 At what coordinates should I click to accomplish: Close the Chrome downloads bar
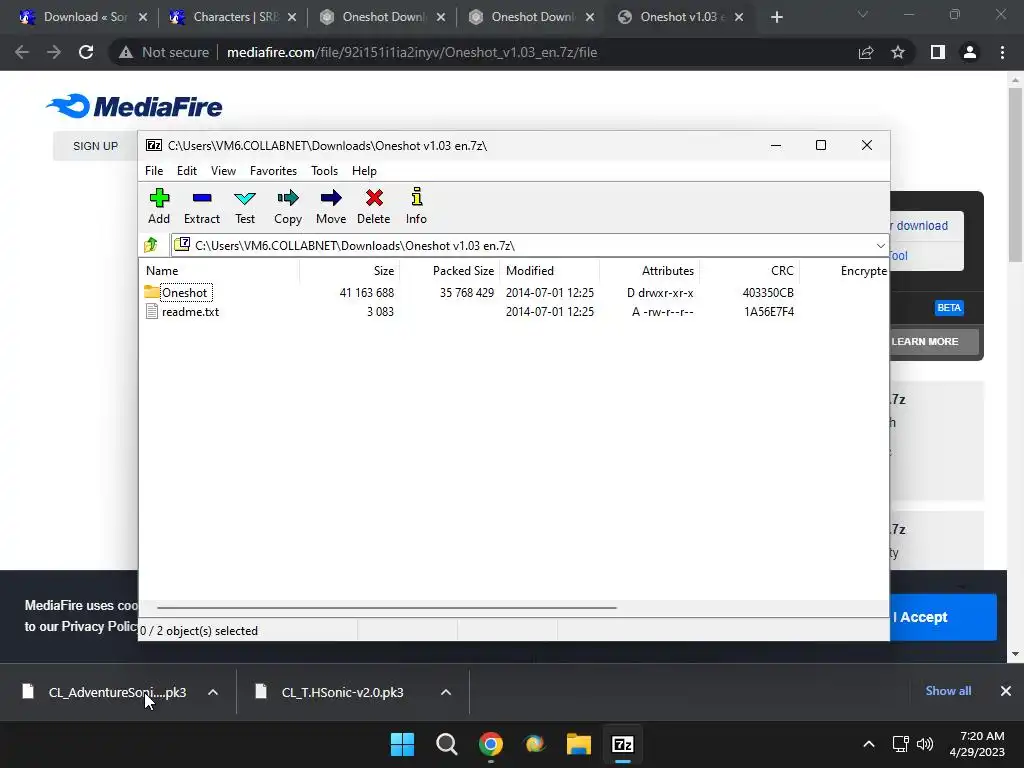tap(1006, 691)
